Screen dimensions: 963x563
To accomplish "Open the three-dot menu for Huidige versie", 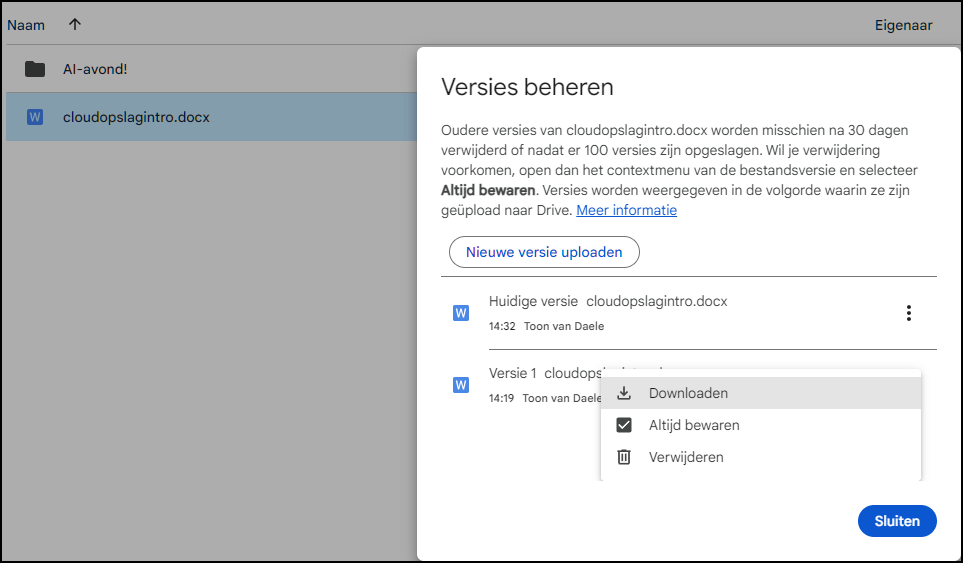I will [908, 313].
